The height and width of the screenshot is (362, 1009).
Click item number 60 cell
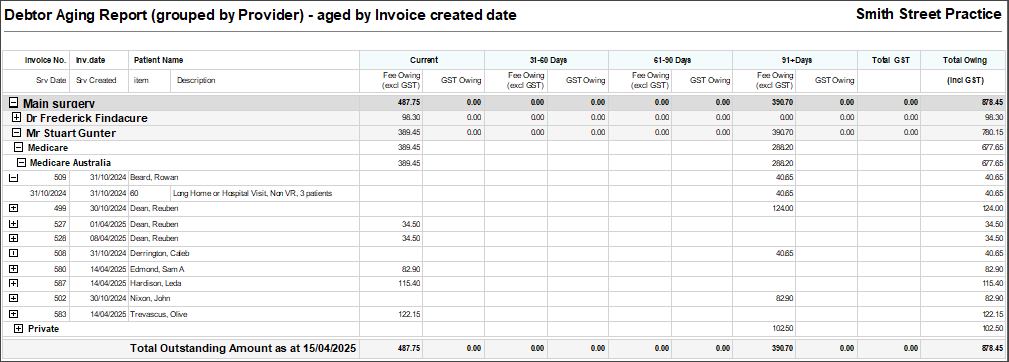[x=134, y=193]
